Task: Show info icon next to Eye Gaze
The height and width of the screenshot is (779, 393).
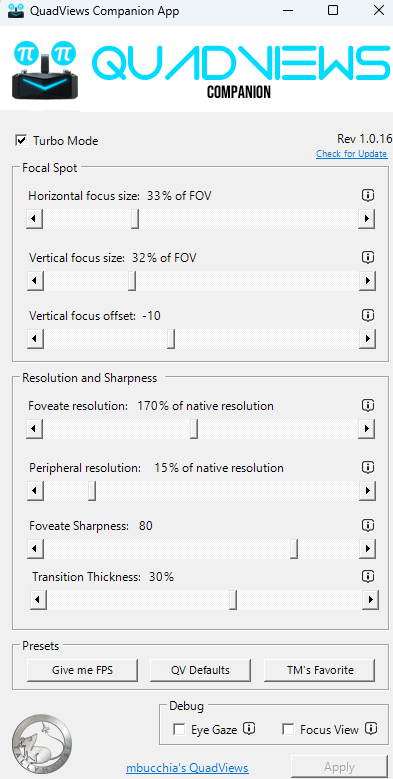Action: click(x=249, y=729)
